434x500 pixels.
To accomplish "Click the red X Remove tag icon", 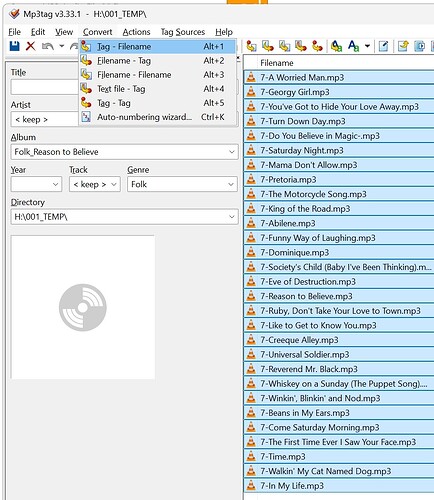I will tap(31, 46).
